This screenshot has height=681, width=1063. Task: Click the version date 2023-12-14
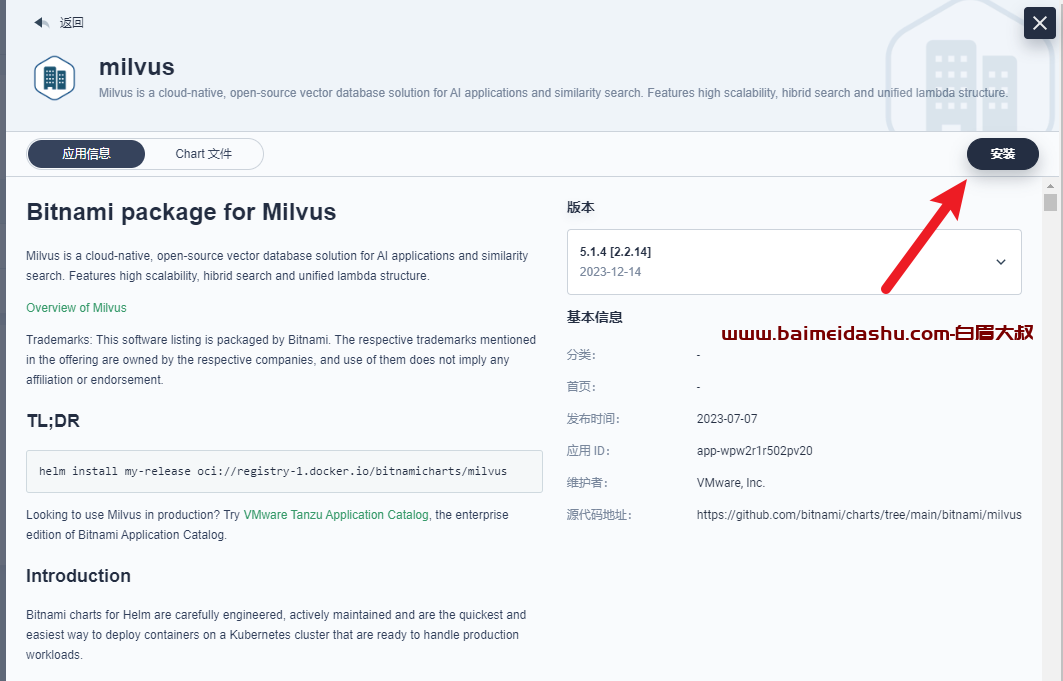click(x=610, y=272)
